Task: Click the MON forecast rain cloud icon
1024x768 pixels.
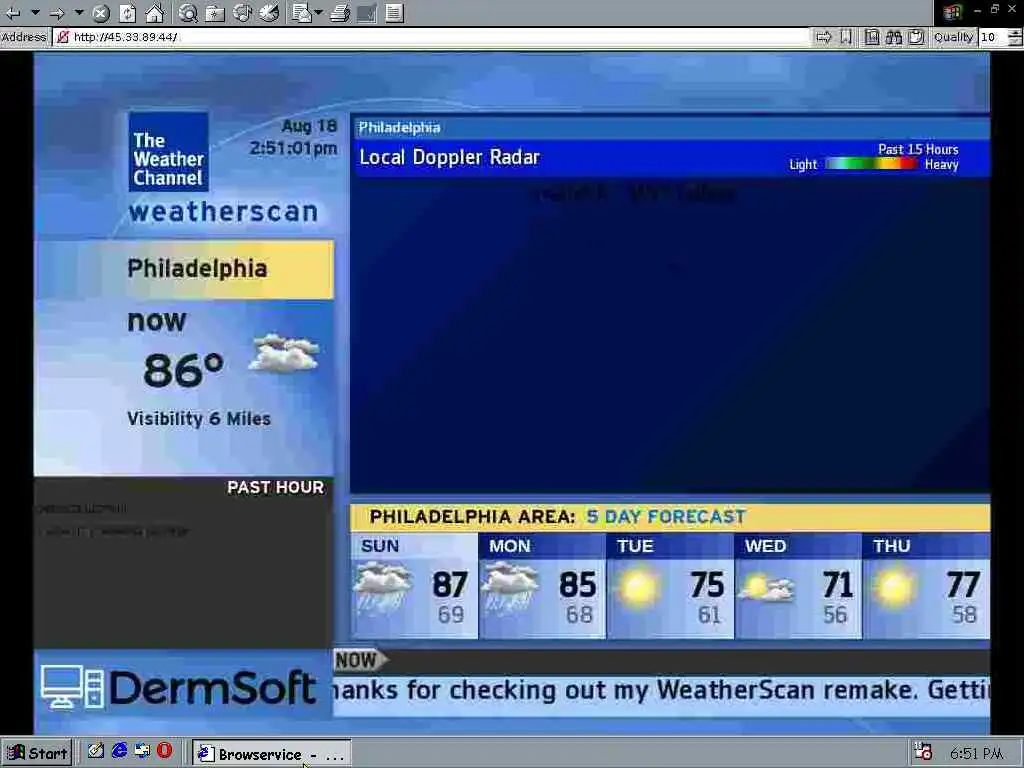Action: tap(510, 588)
